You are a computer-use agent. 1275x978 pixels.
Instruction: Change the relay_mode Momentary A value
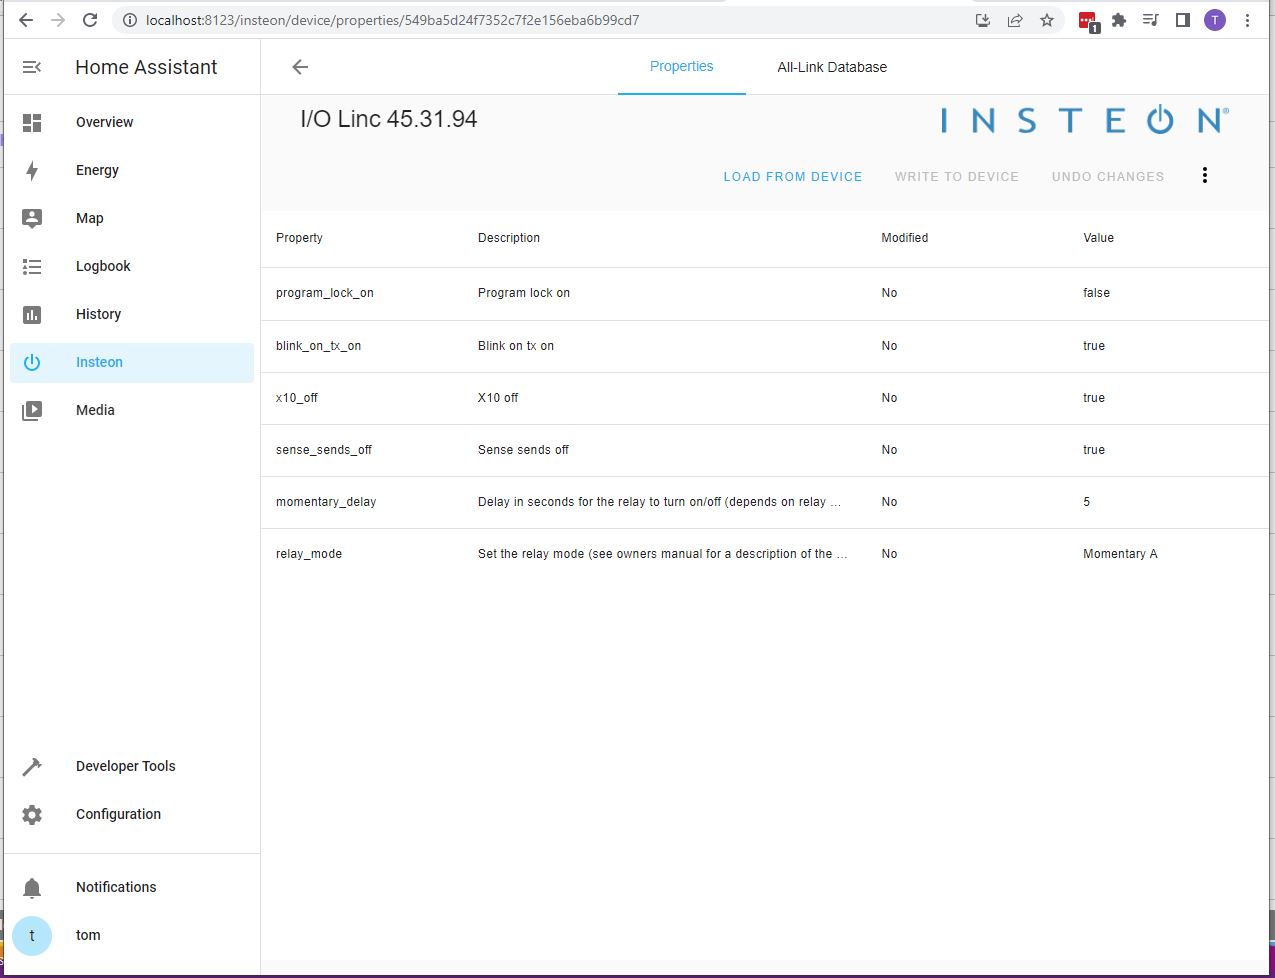pos(1119,553)
